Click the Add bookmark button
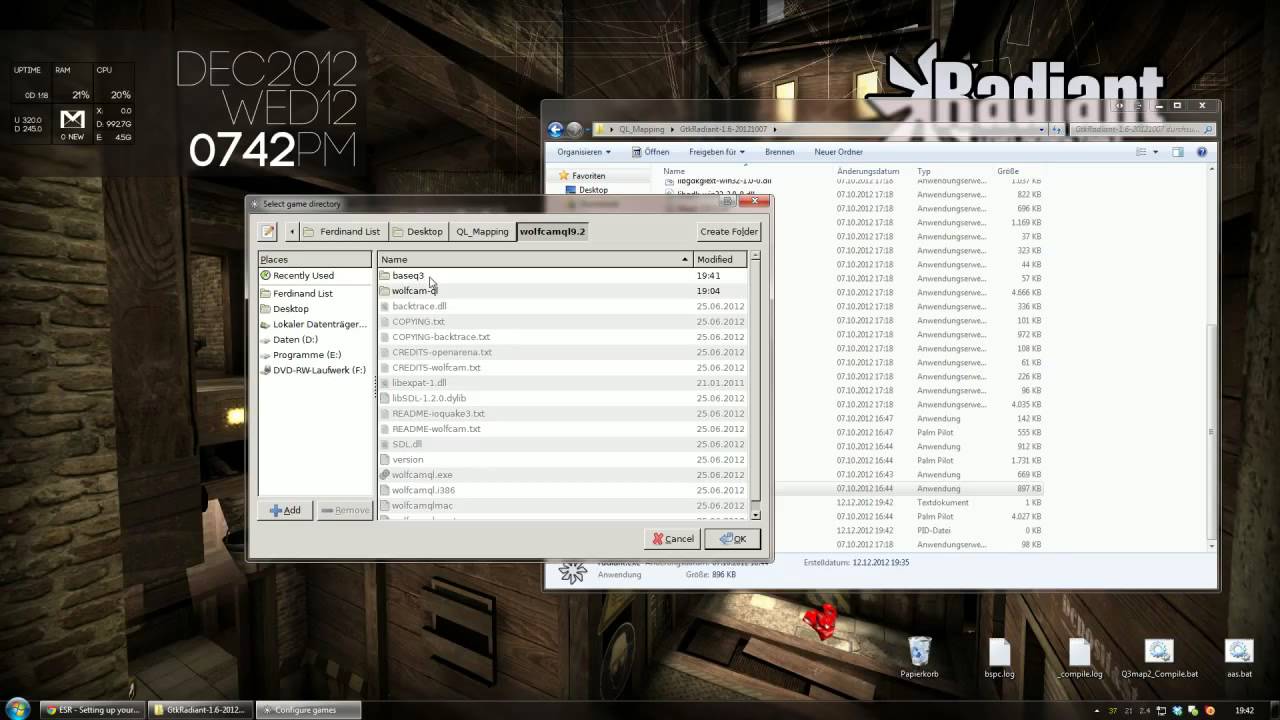Image resolution: width=1280 pixels, height=720 pixels. [285, 510]
